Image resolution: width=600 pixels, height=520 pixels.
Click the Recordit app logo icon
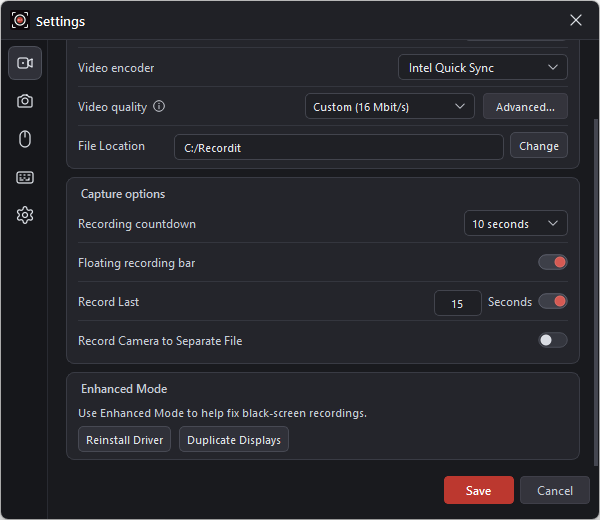pyautogui.click(x=20, y=21)
